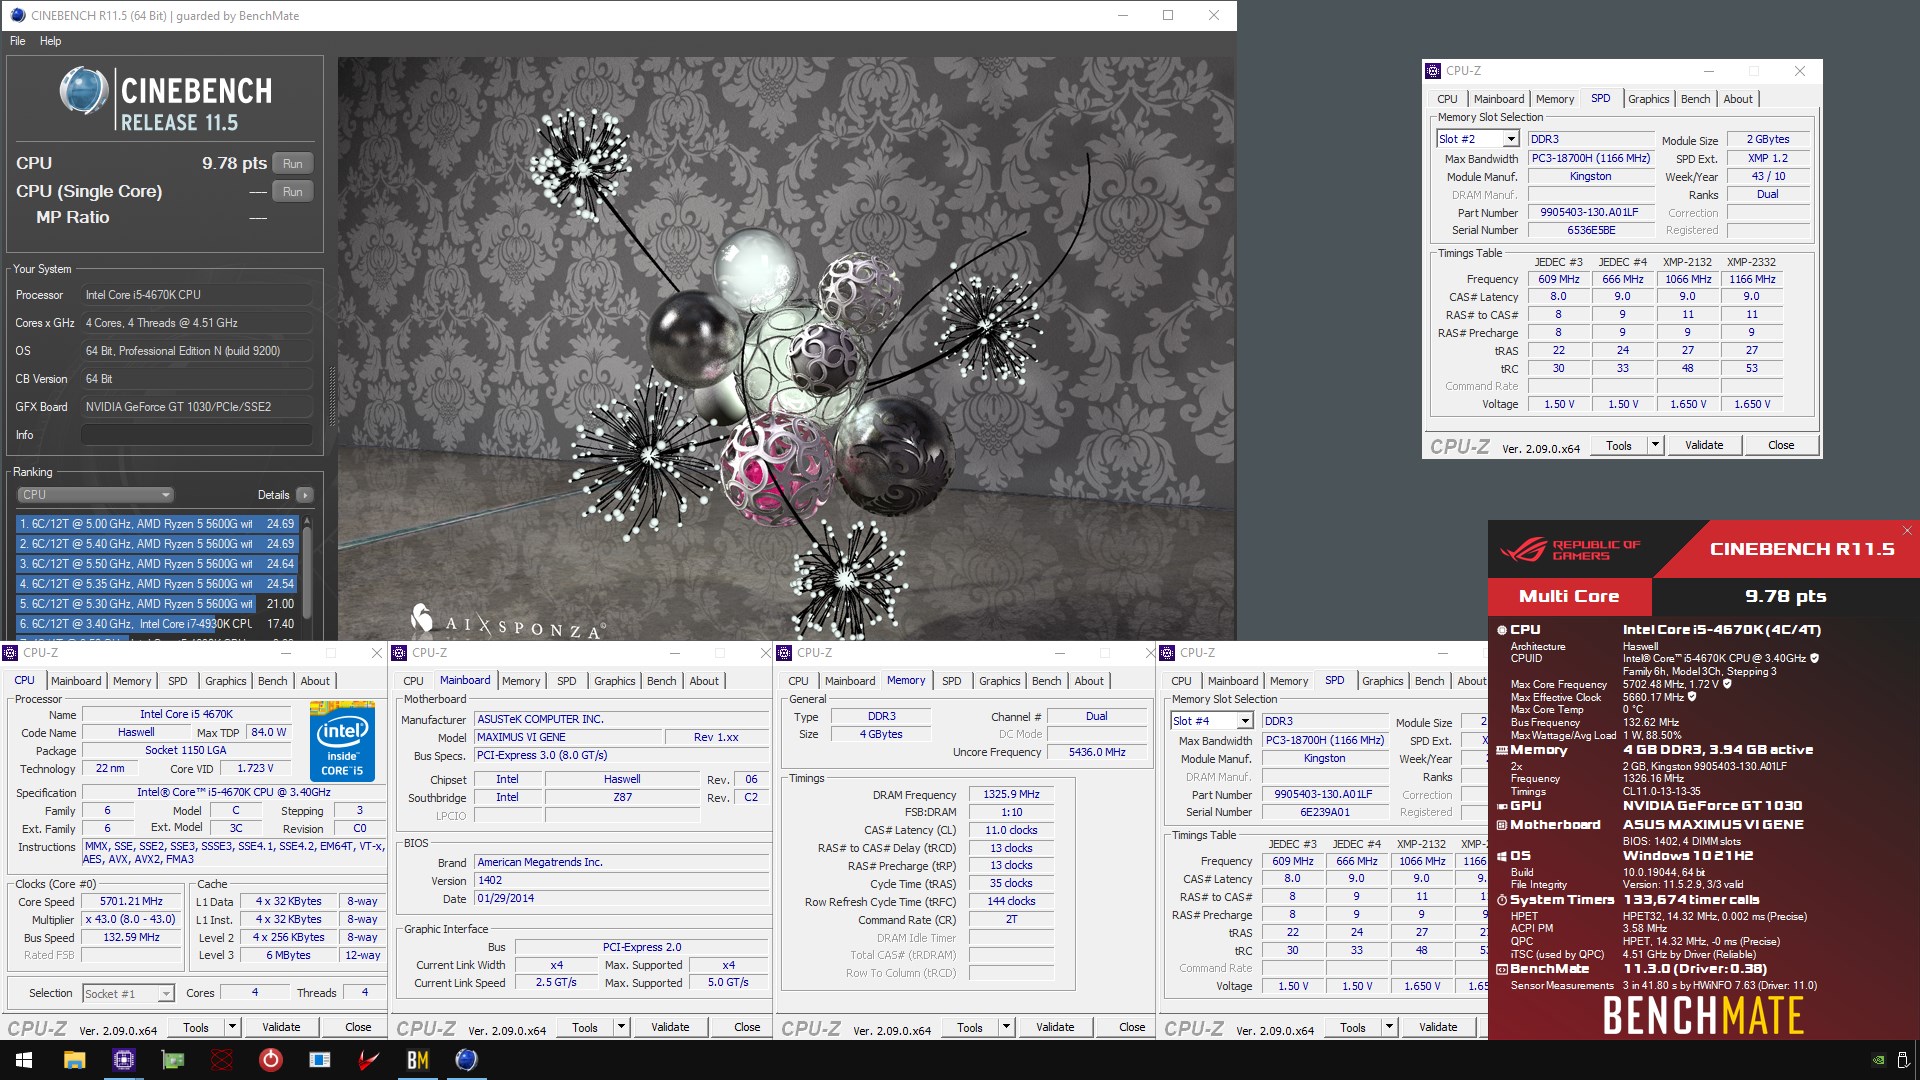Click verified shield beside Max Effective Clock

point(1692,697)
